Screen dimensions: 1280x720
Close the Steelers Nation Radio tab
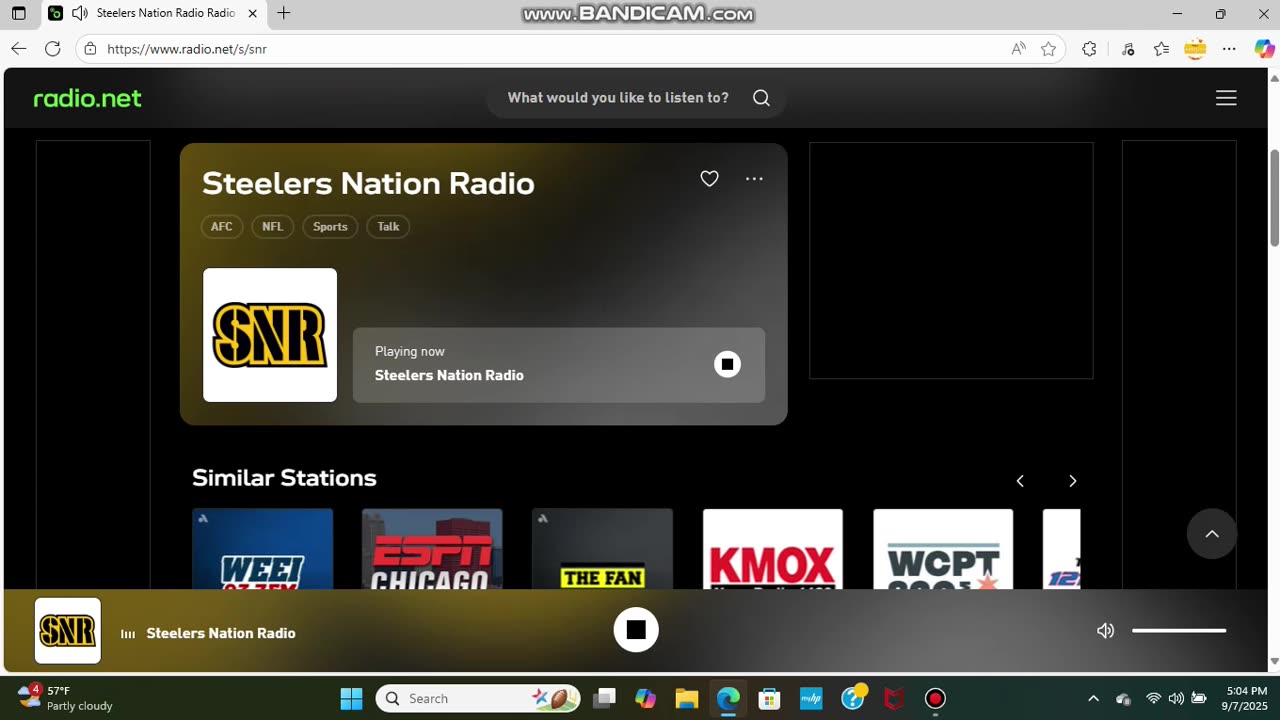252,14
